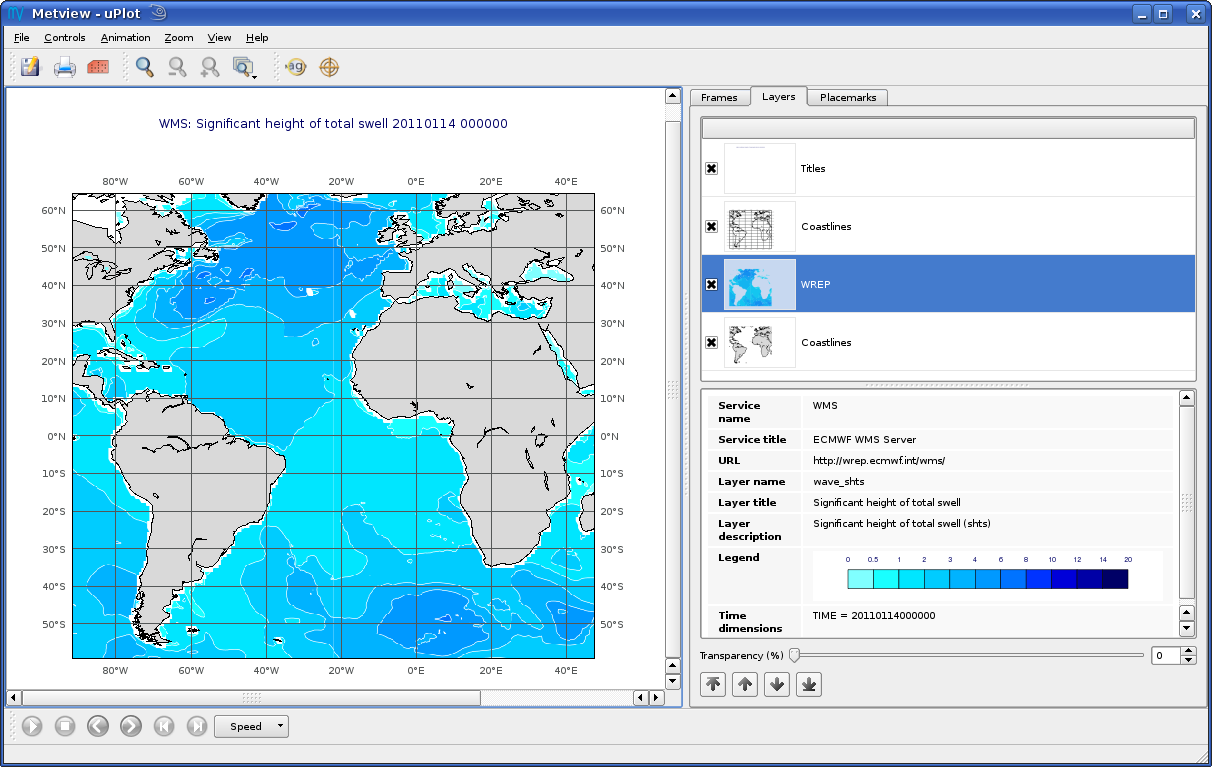Jump to the first frame

pyautogui.click(x=164, y=726)
